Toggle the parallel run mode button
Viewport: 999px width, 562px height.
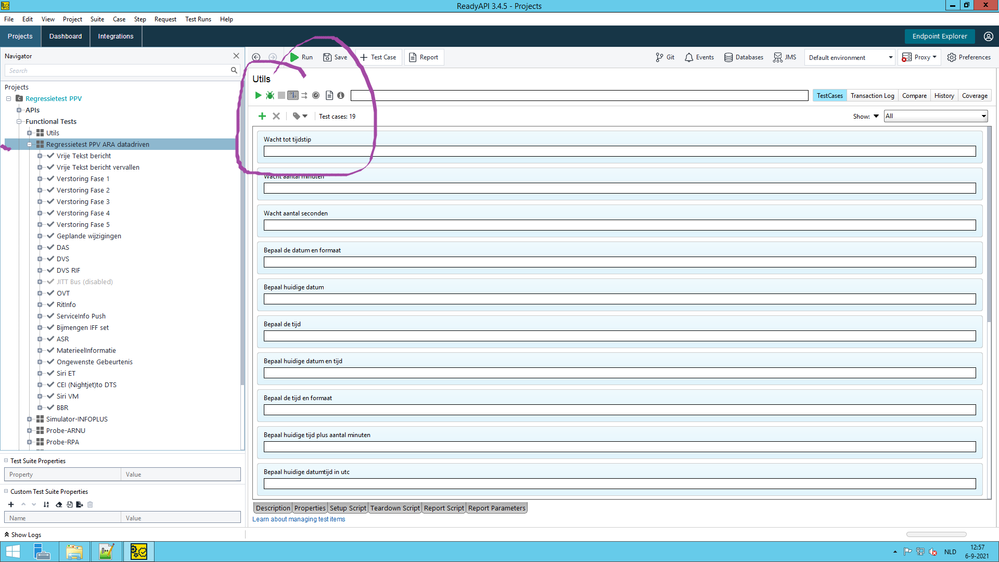tap(304, 96)
